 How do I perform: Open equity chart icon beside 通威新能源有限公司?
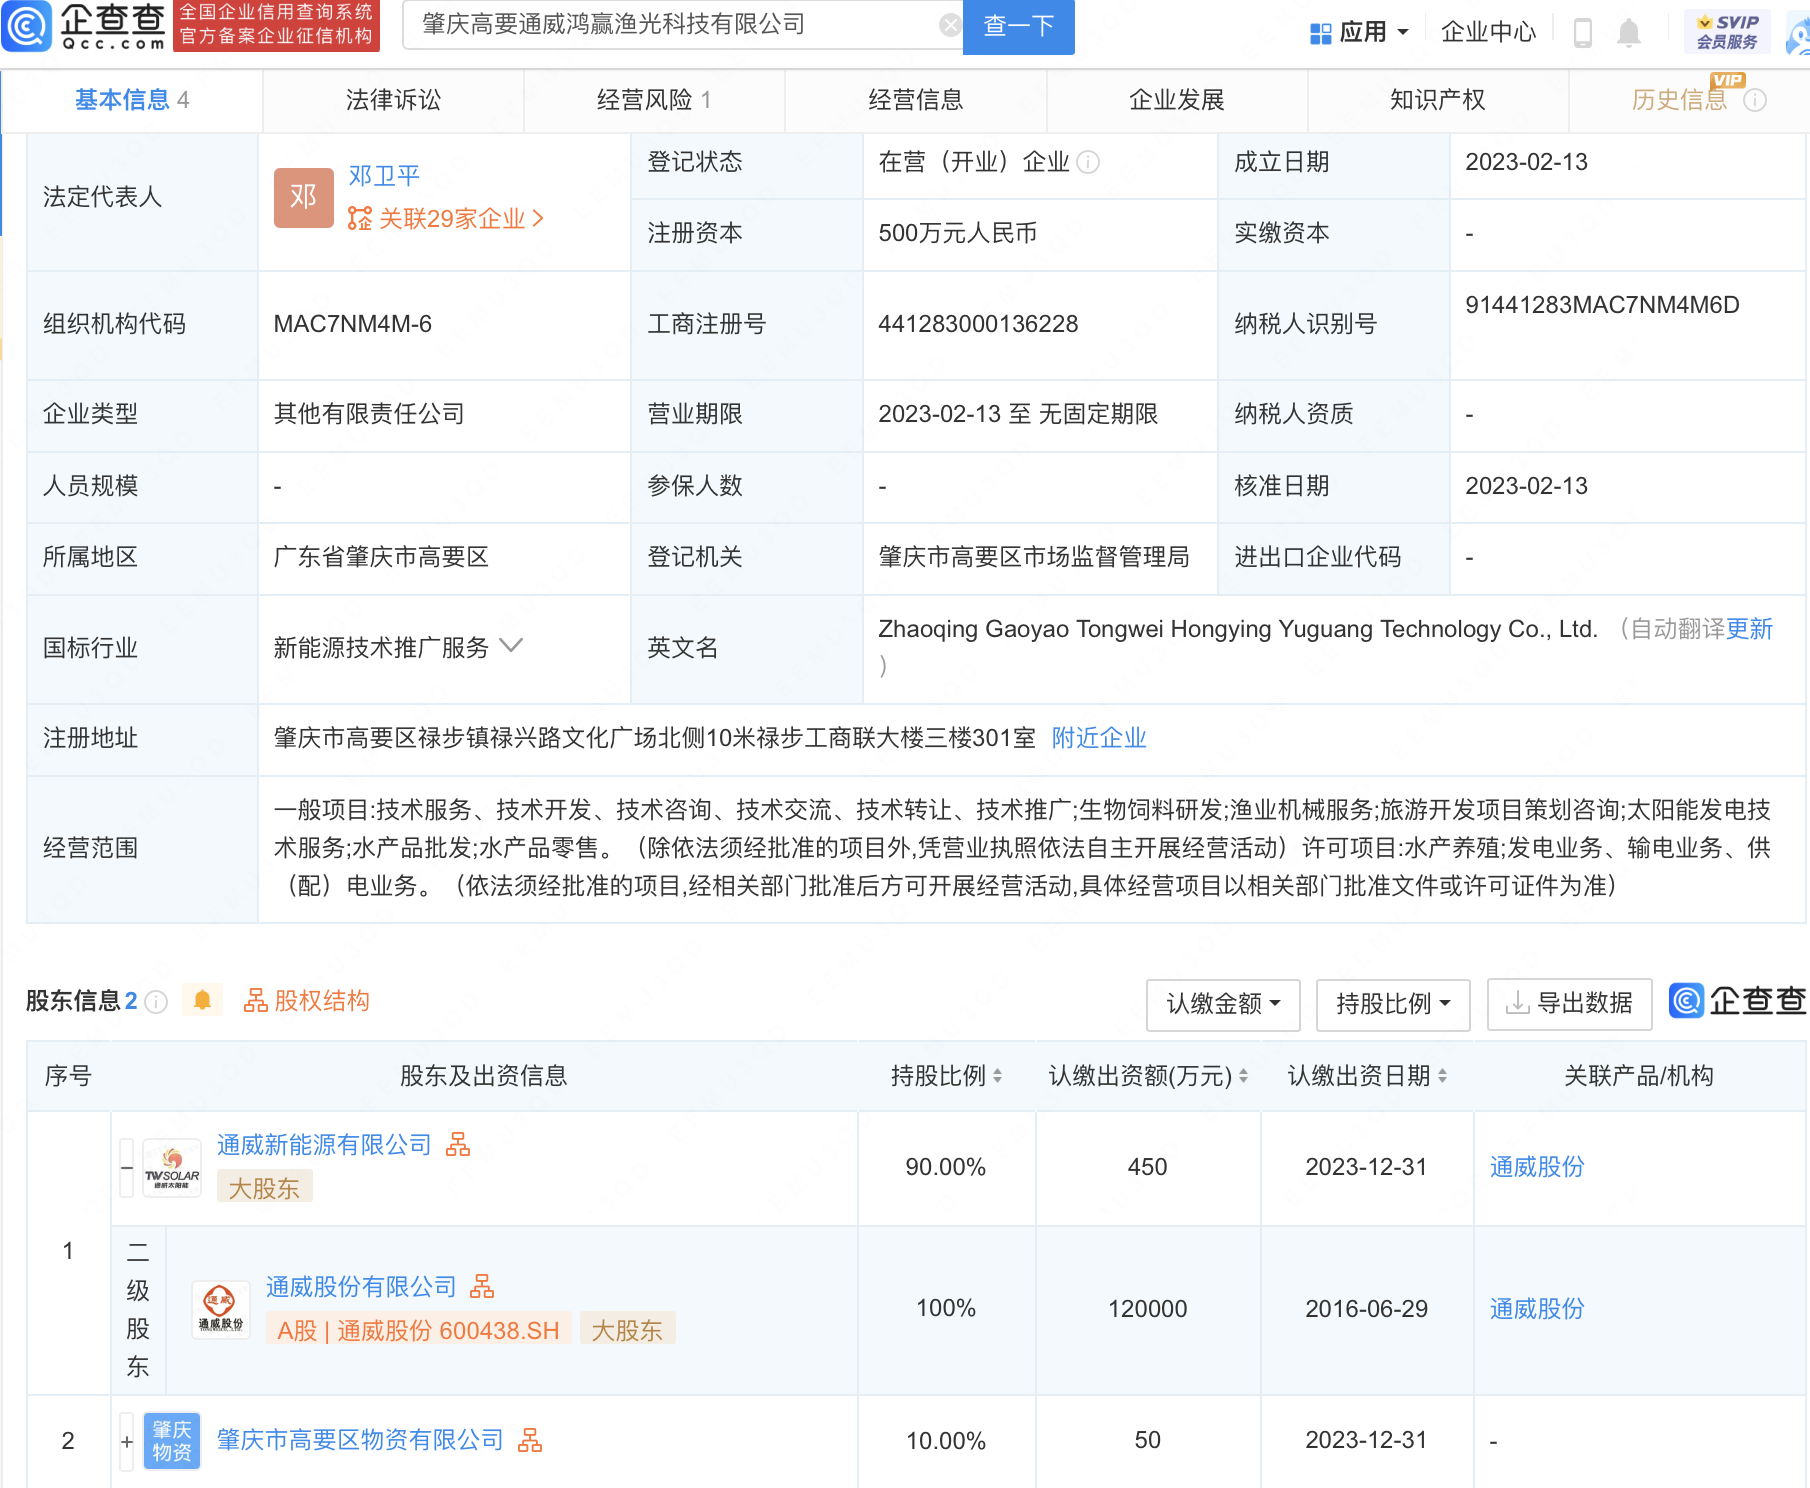[x=458, y=1145]
